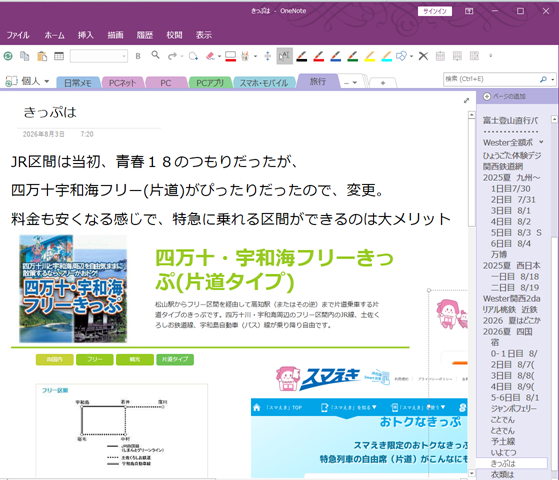Click the Redo arrow icon
The height and width of the screenshot is (480, 559).
pos(172,56)
